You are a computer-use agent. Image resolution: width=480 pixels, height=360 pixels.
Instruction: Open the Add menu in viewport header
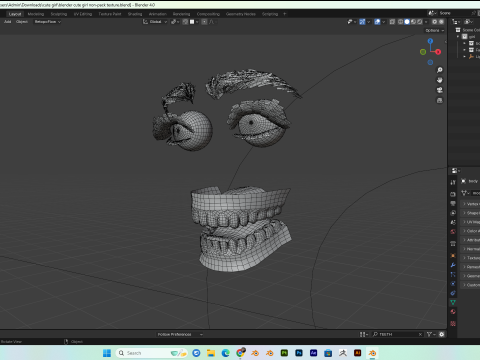click(7, 22)
